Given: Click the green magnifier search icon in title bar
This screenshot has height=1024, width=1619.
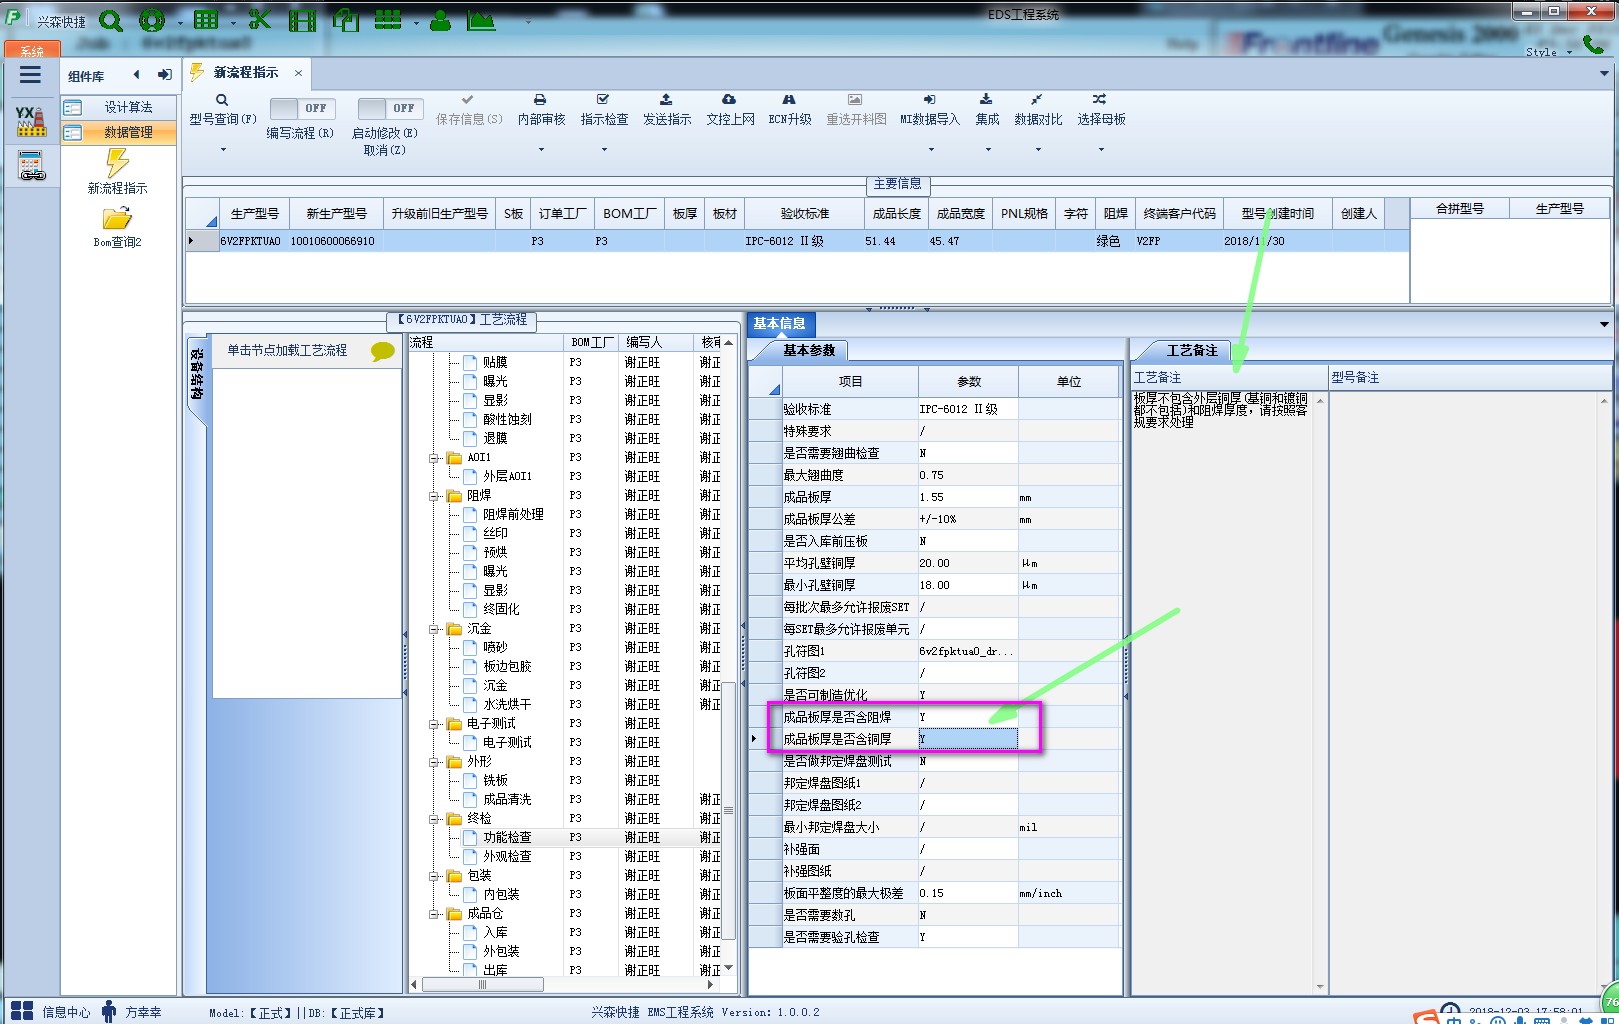Looking at the screenshot, I should (x=111, y=21).
